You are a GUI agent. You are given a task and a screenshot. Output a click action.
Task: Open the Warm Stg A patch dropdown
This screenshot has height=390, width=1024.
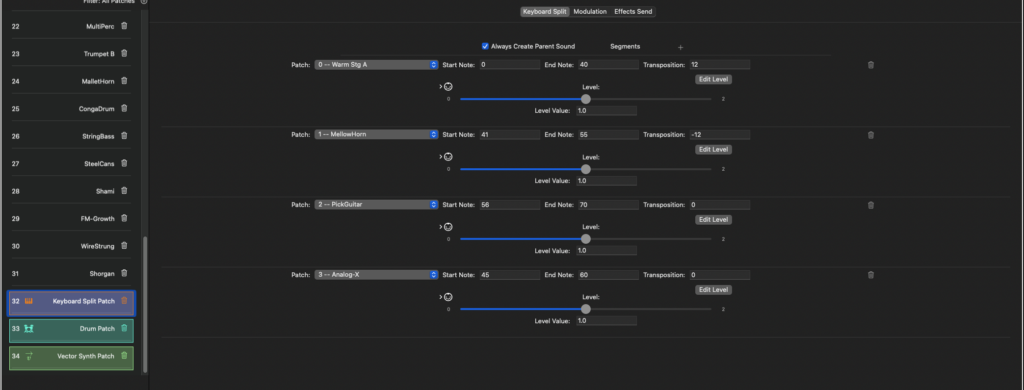[376, 65]
